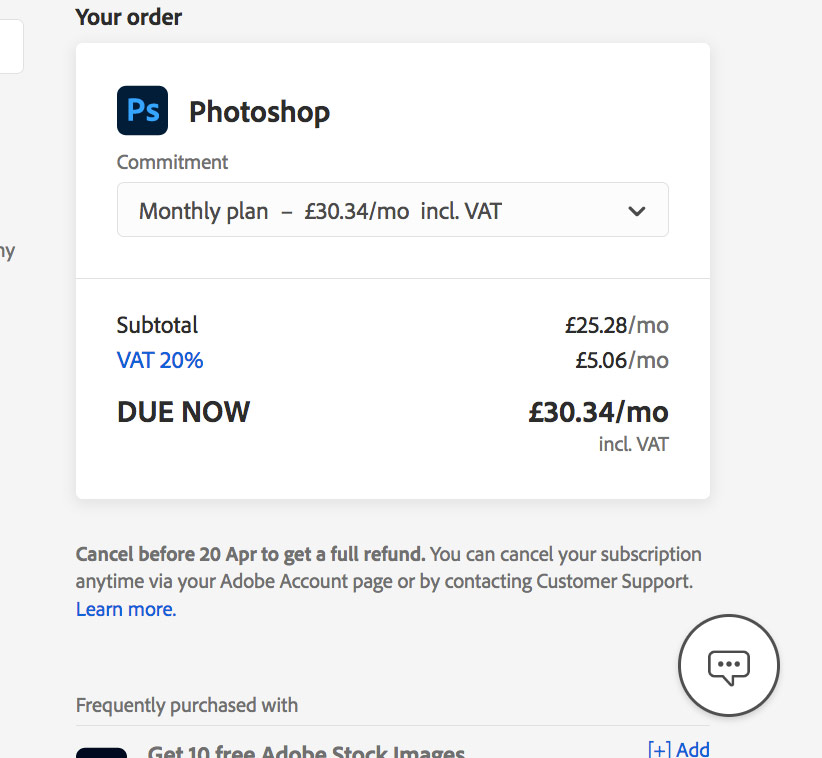Click the Your order heading
This screenshot has height=758, width=822.
point(129,17)
